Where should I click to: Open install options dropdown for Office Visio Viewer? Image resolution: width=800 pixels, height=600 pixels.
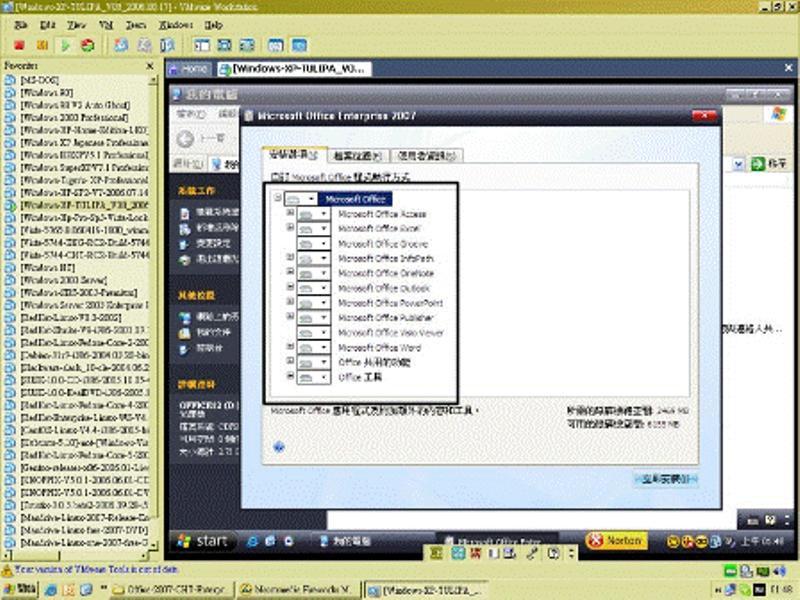coord(314,333)
